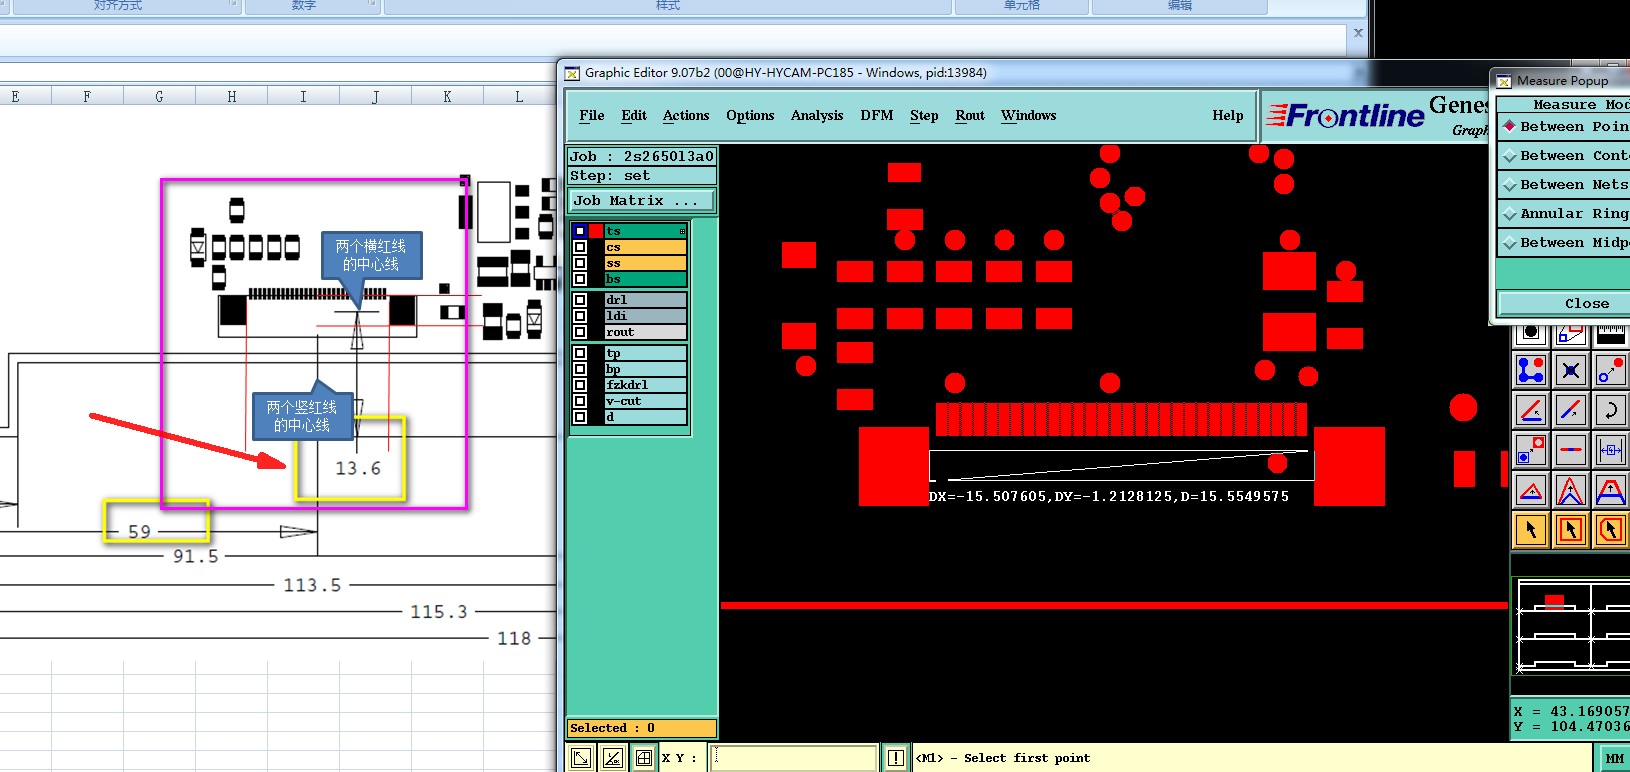Open the Edit menu

coord(634,116)
